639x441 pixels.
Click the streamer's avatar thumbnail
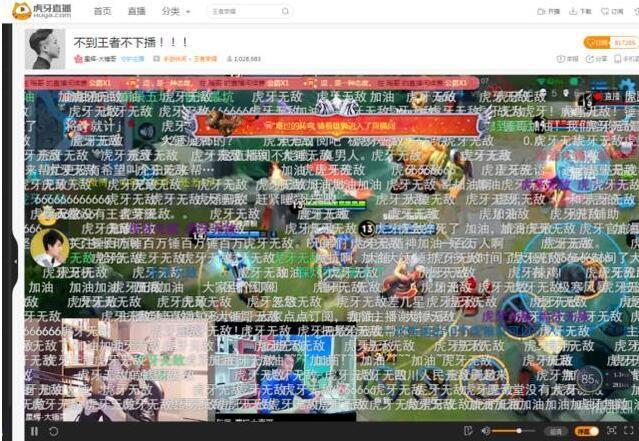click(46, 48)
